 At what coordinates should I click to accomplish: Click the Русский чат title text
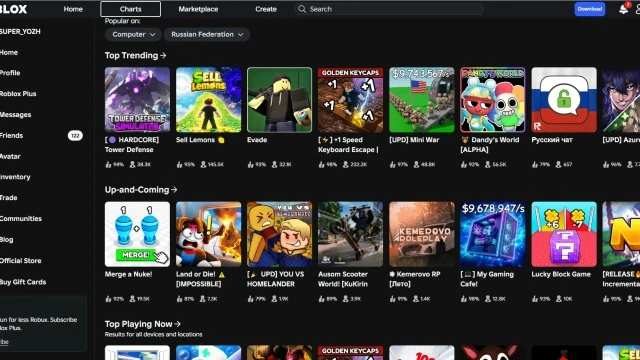(x=552, y=140)
